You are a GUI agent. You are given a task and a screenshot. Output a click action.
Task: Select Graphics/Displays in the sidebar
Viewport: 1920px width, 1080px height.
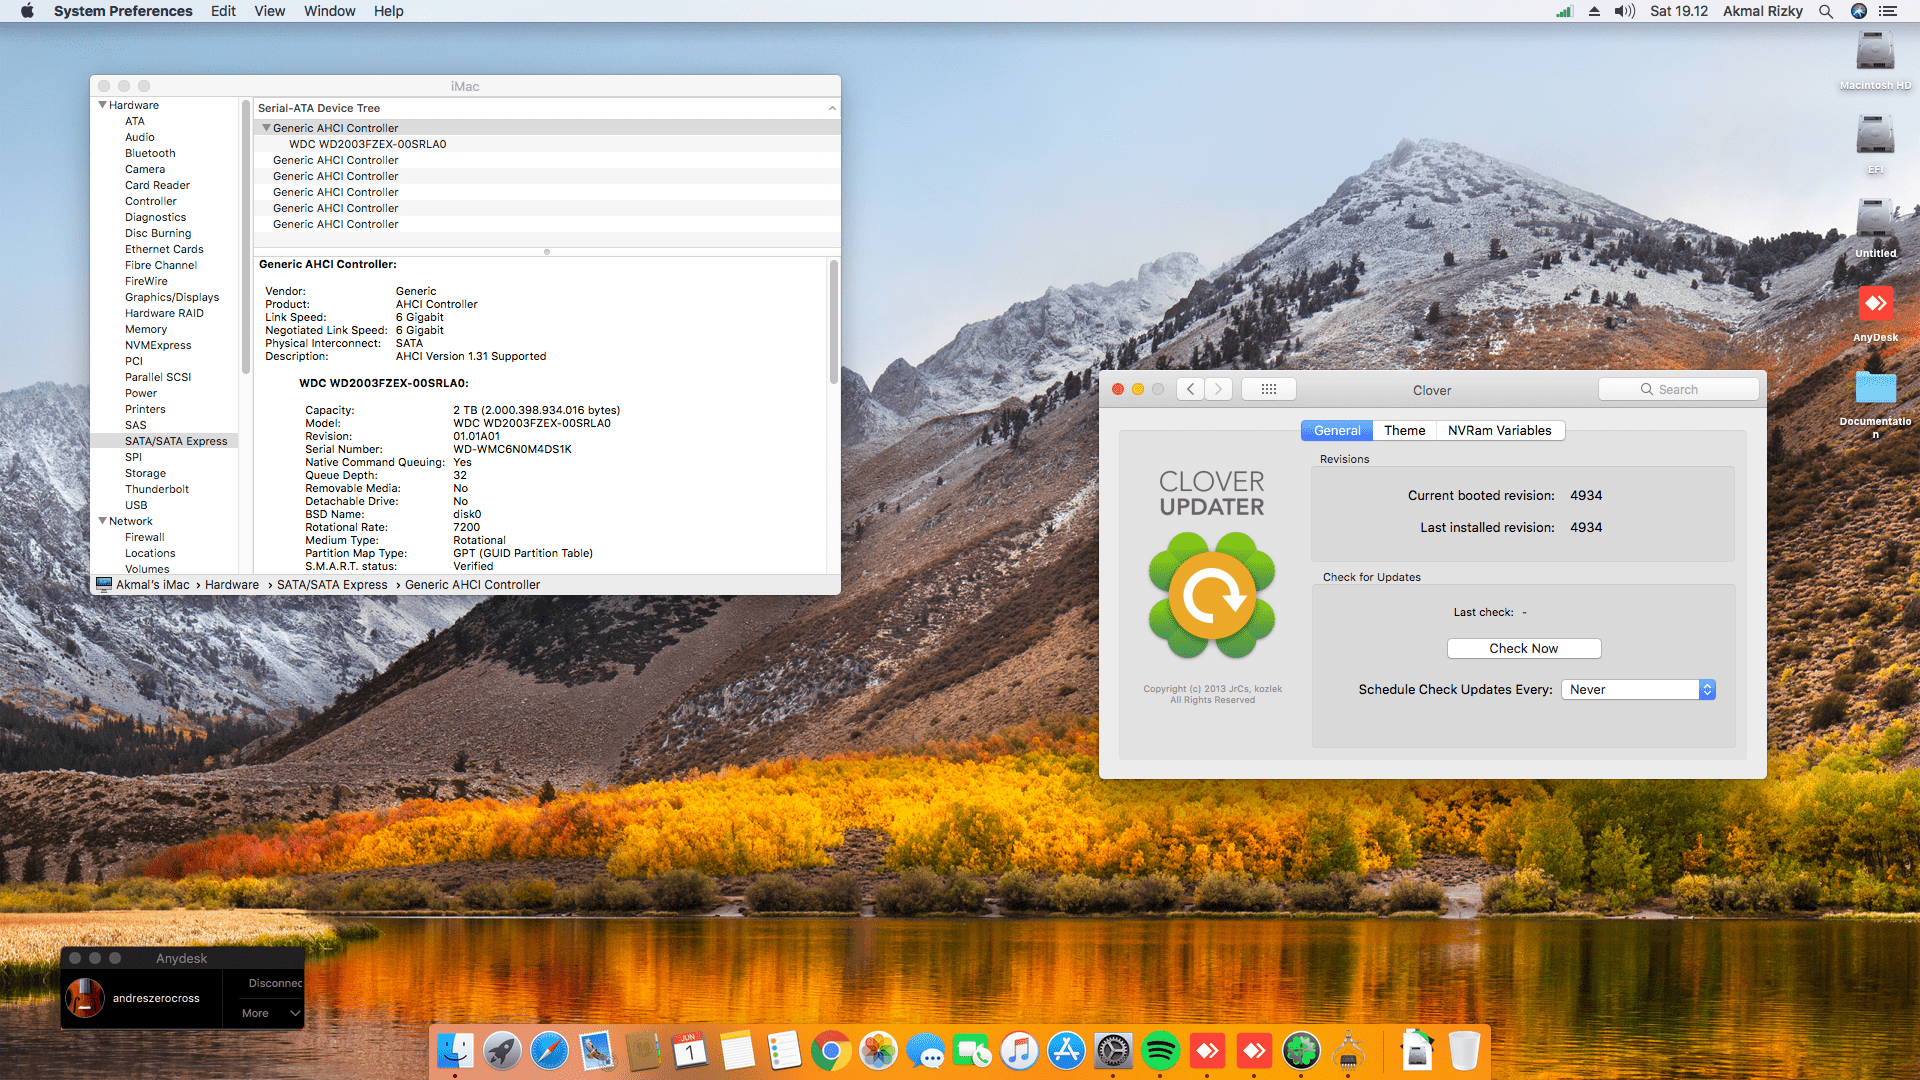(171, 297)
